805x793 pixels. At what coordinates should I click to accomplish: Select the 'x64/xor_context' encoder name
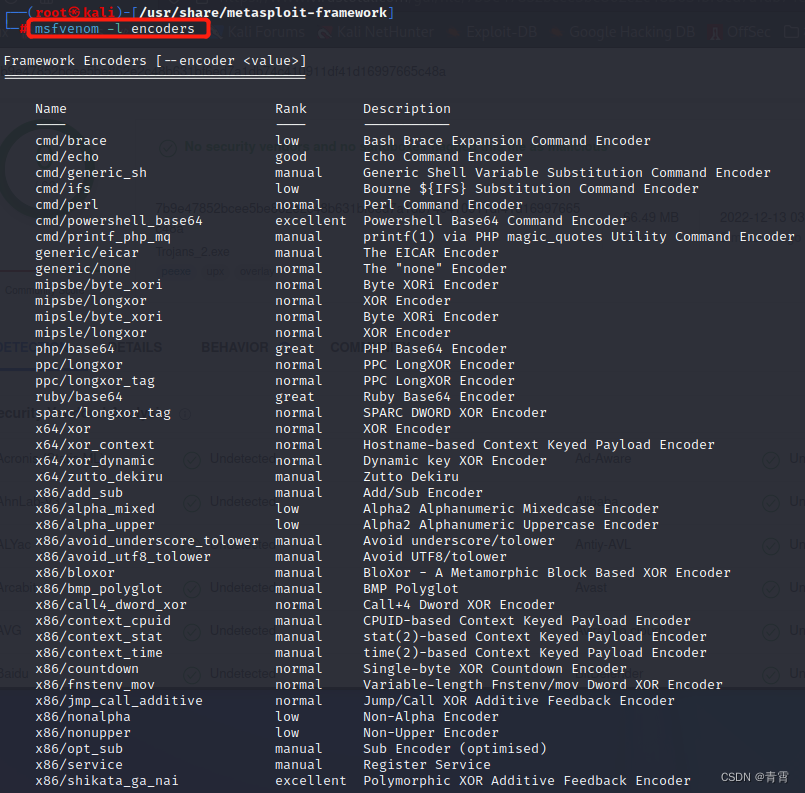tap(94, 444)
